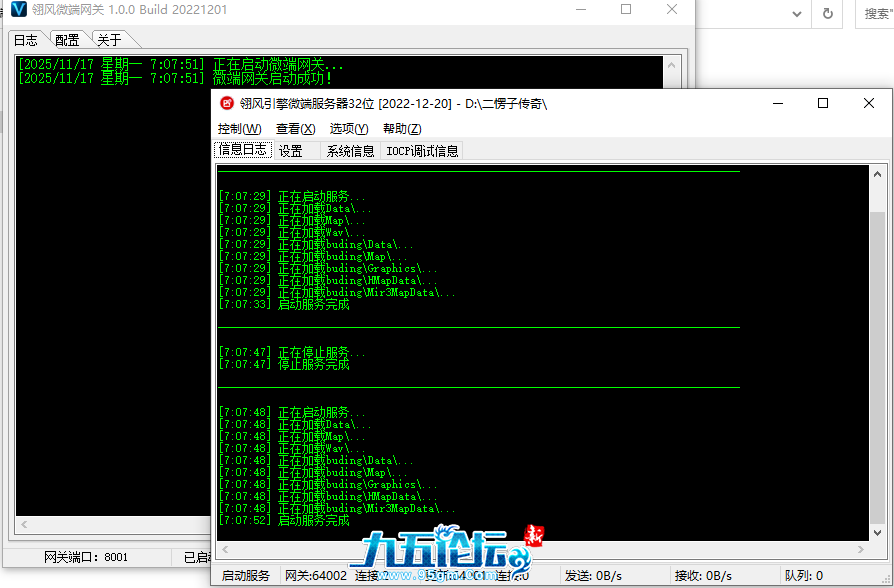The width and height of the screenshot is (894, 588).
Task: Select the gateway 配置 tab
Action: (x=67, y=40)
